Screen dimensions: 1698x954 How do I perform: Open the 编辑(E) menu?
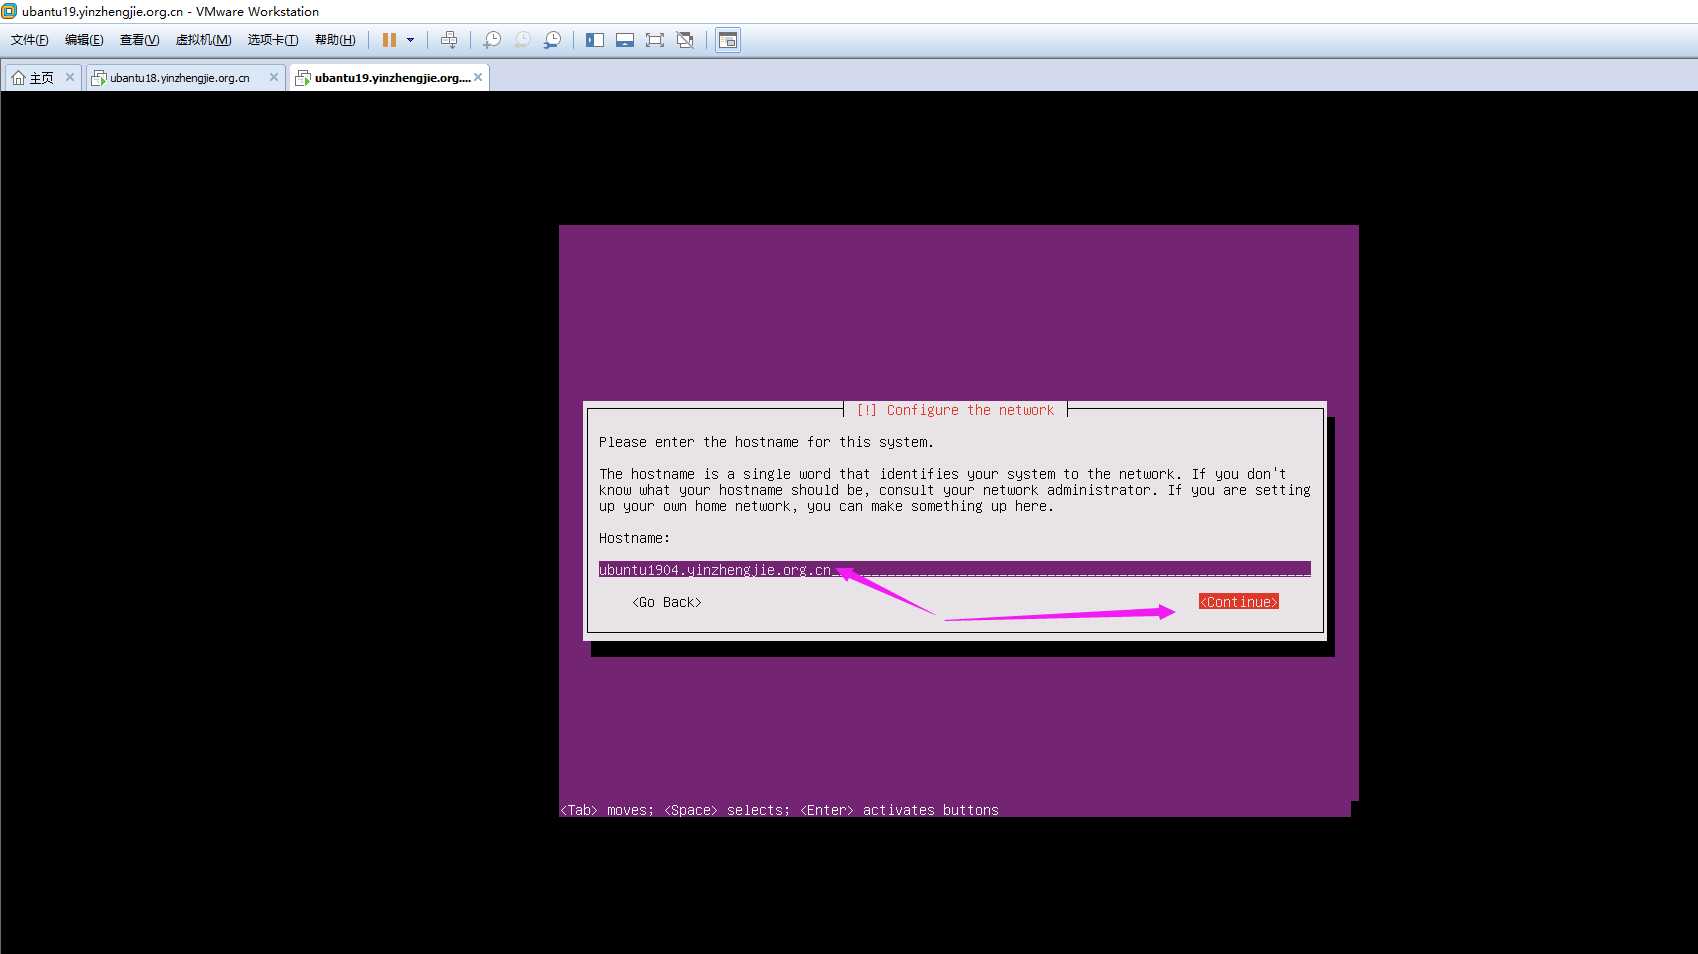point(84,40)
